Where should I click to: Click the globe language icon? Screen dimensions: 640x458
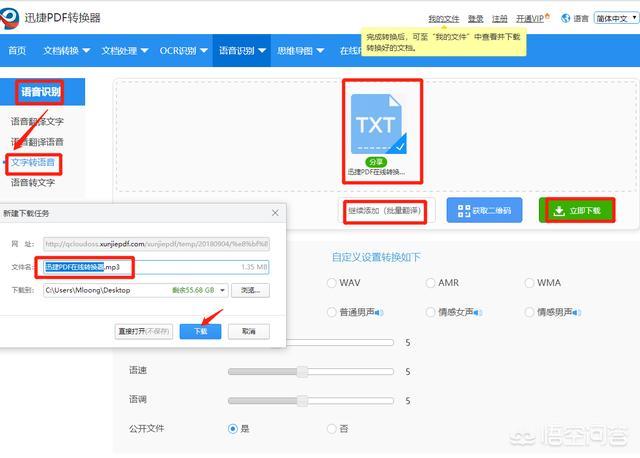(x=565, y=18)
